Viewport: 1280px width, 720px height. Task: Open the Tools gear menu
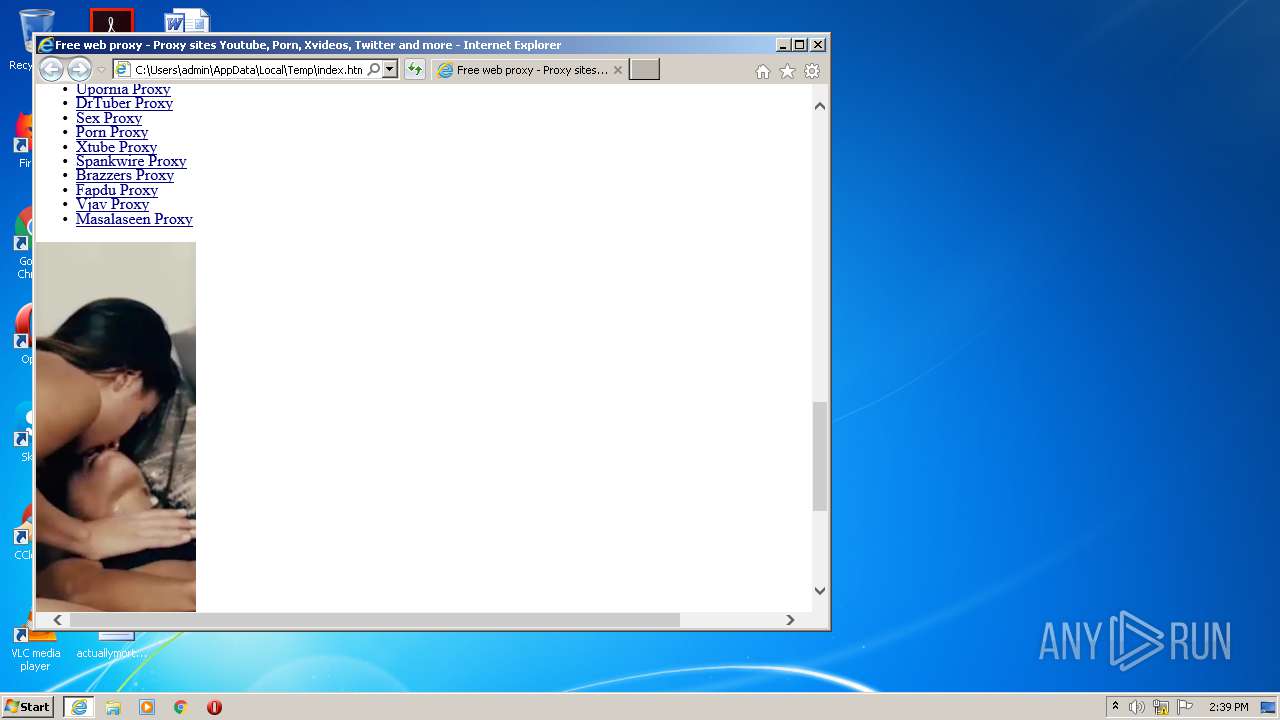tap(812, 71)
